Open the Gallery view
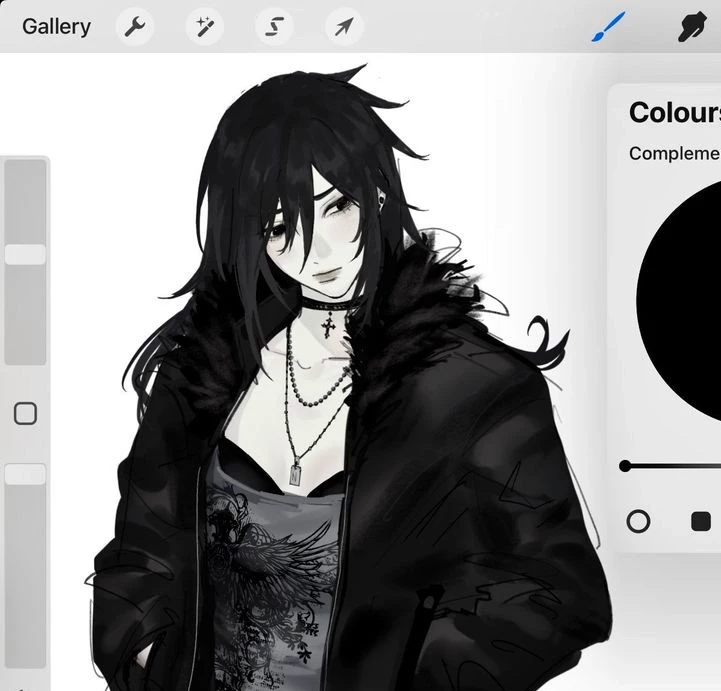The image size is (721, 691). (56, 27)
